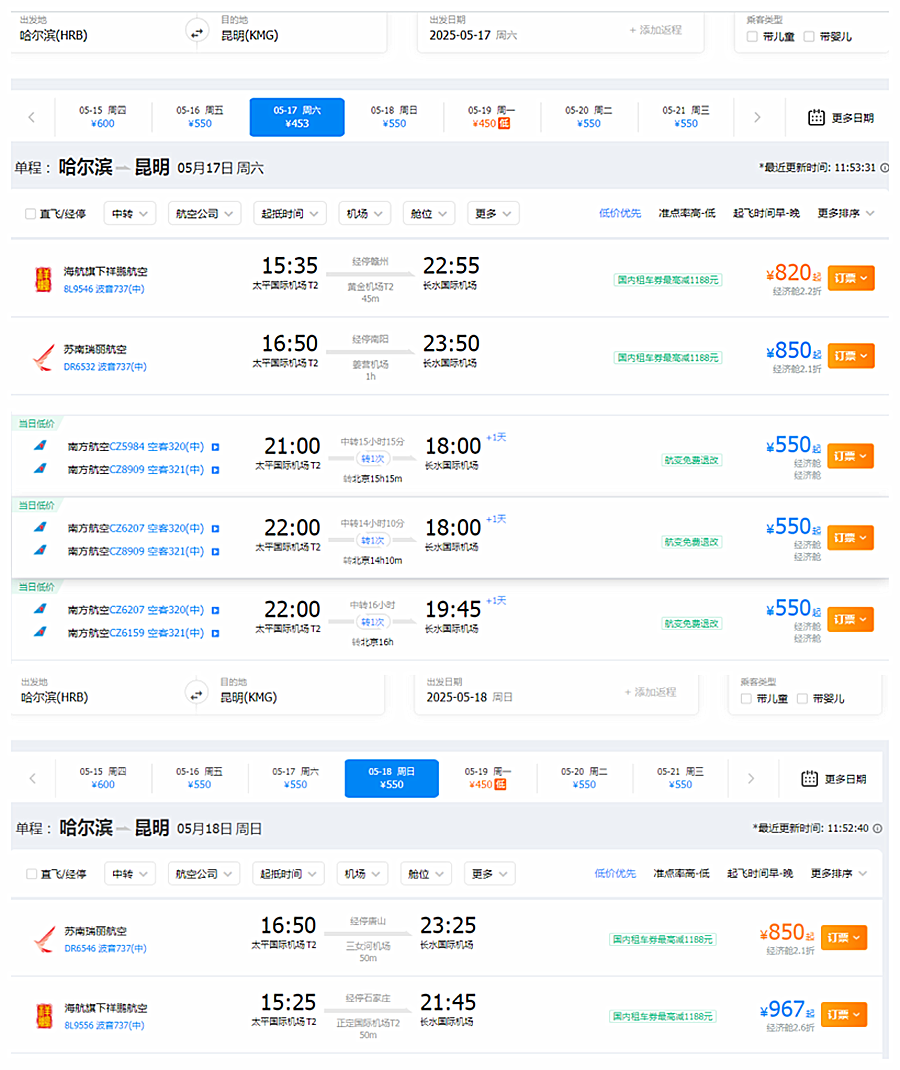Image resolution: width=900 pixels, height=1070 pixels.
Task: Click the previous dates arrow in the 05-17 date bar
Action: point(32,117)
